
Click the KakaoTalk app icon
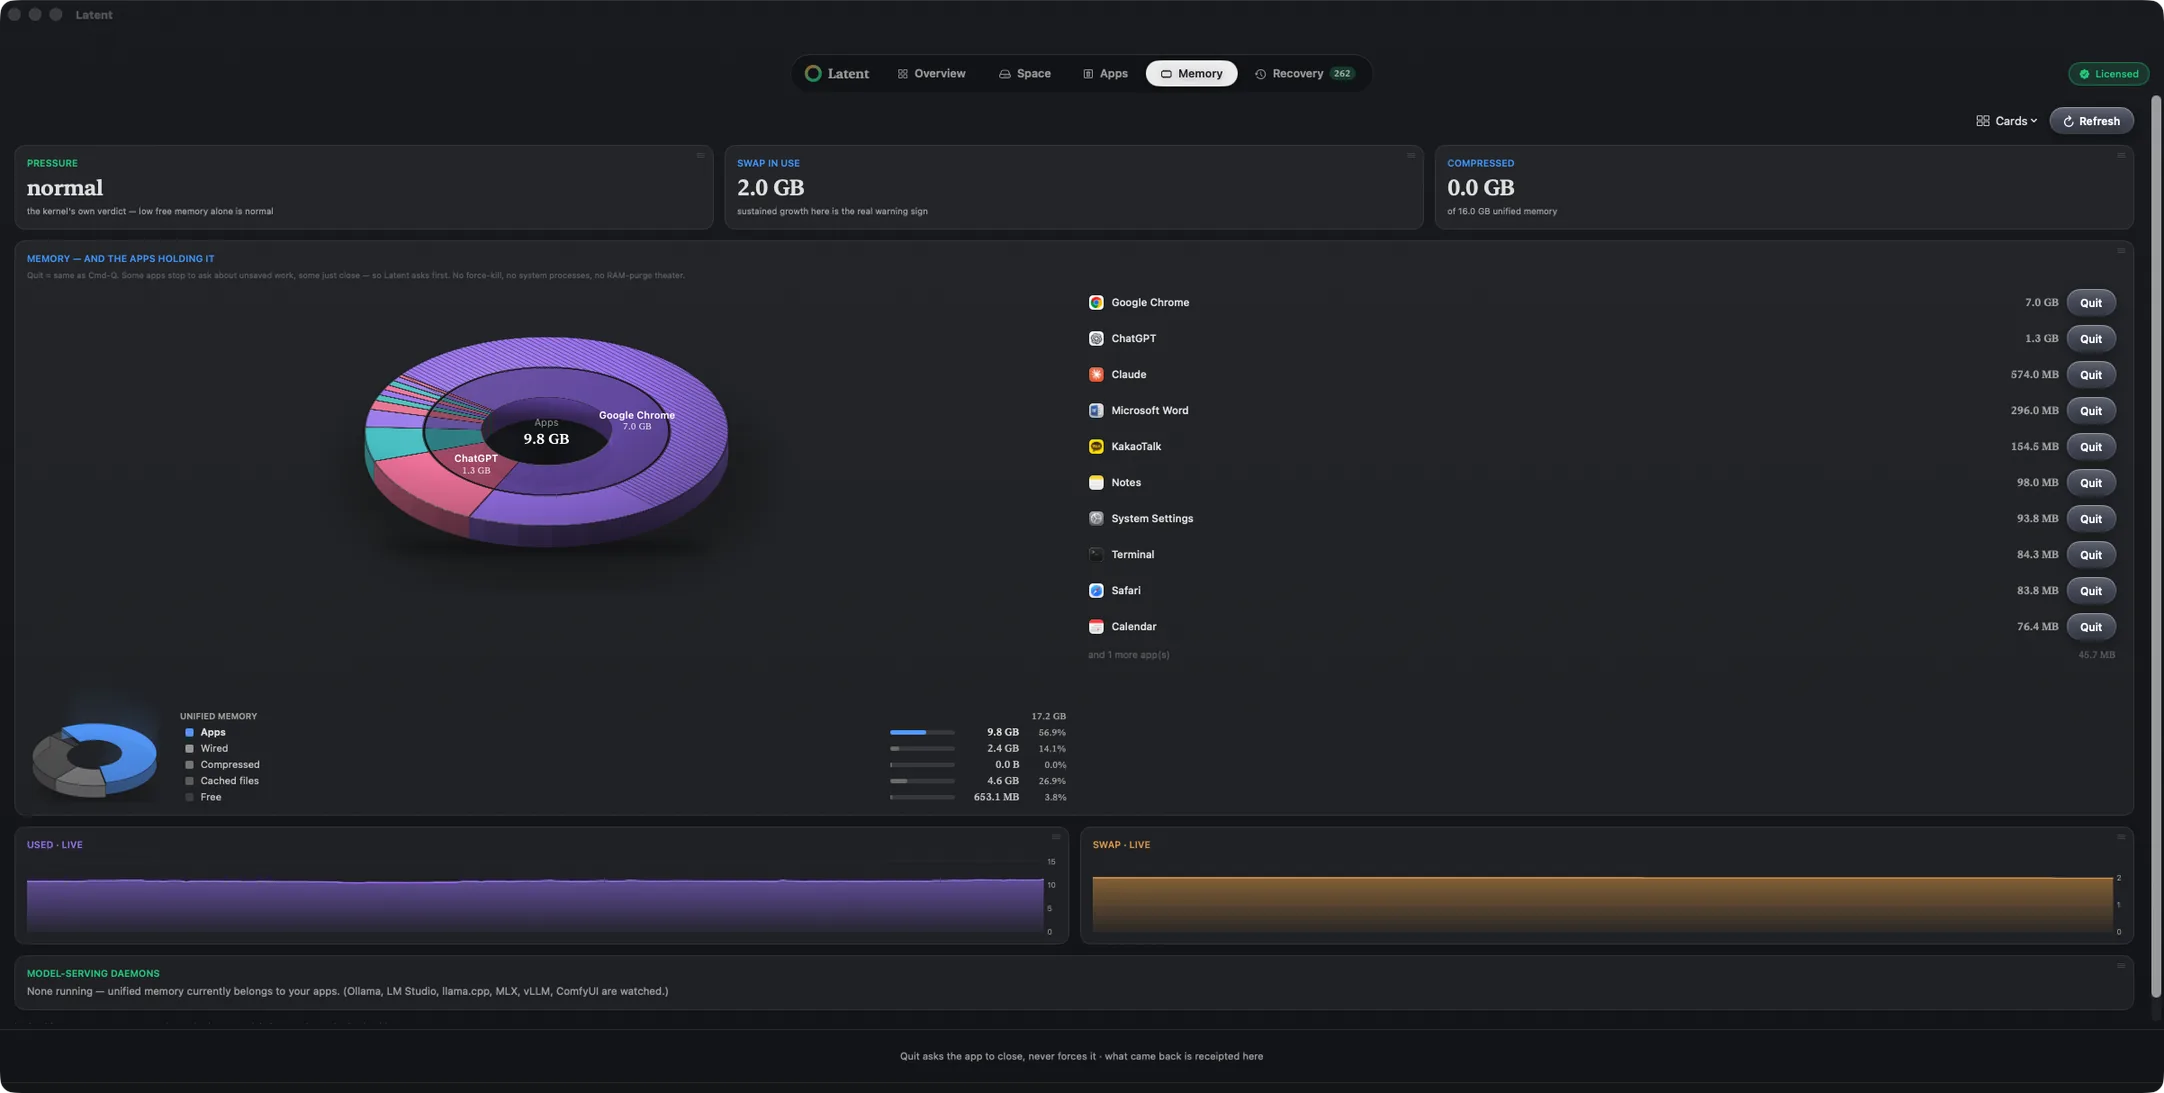(x=1096, y=447)
